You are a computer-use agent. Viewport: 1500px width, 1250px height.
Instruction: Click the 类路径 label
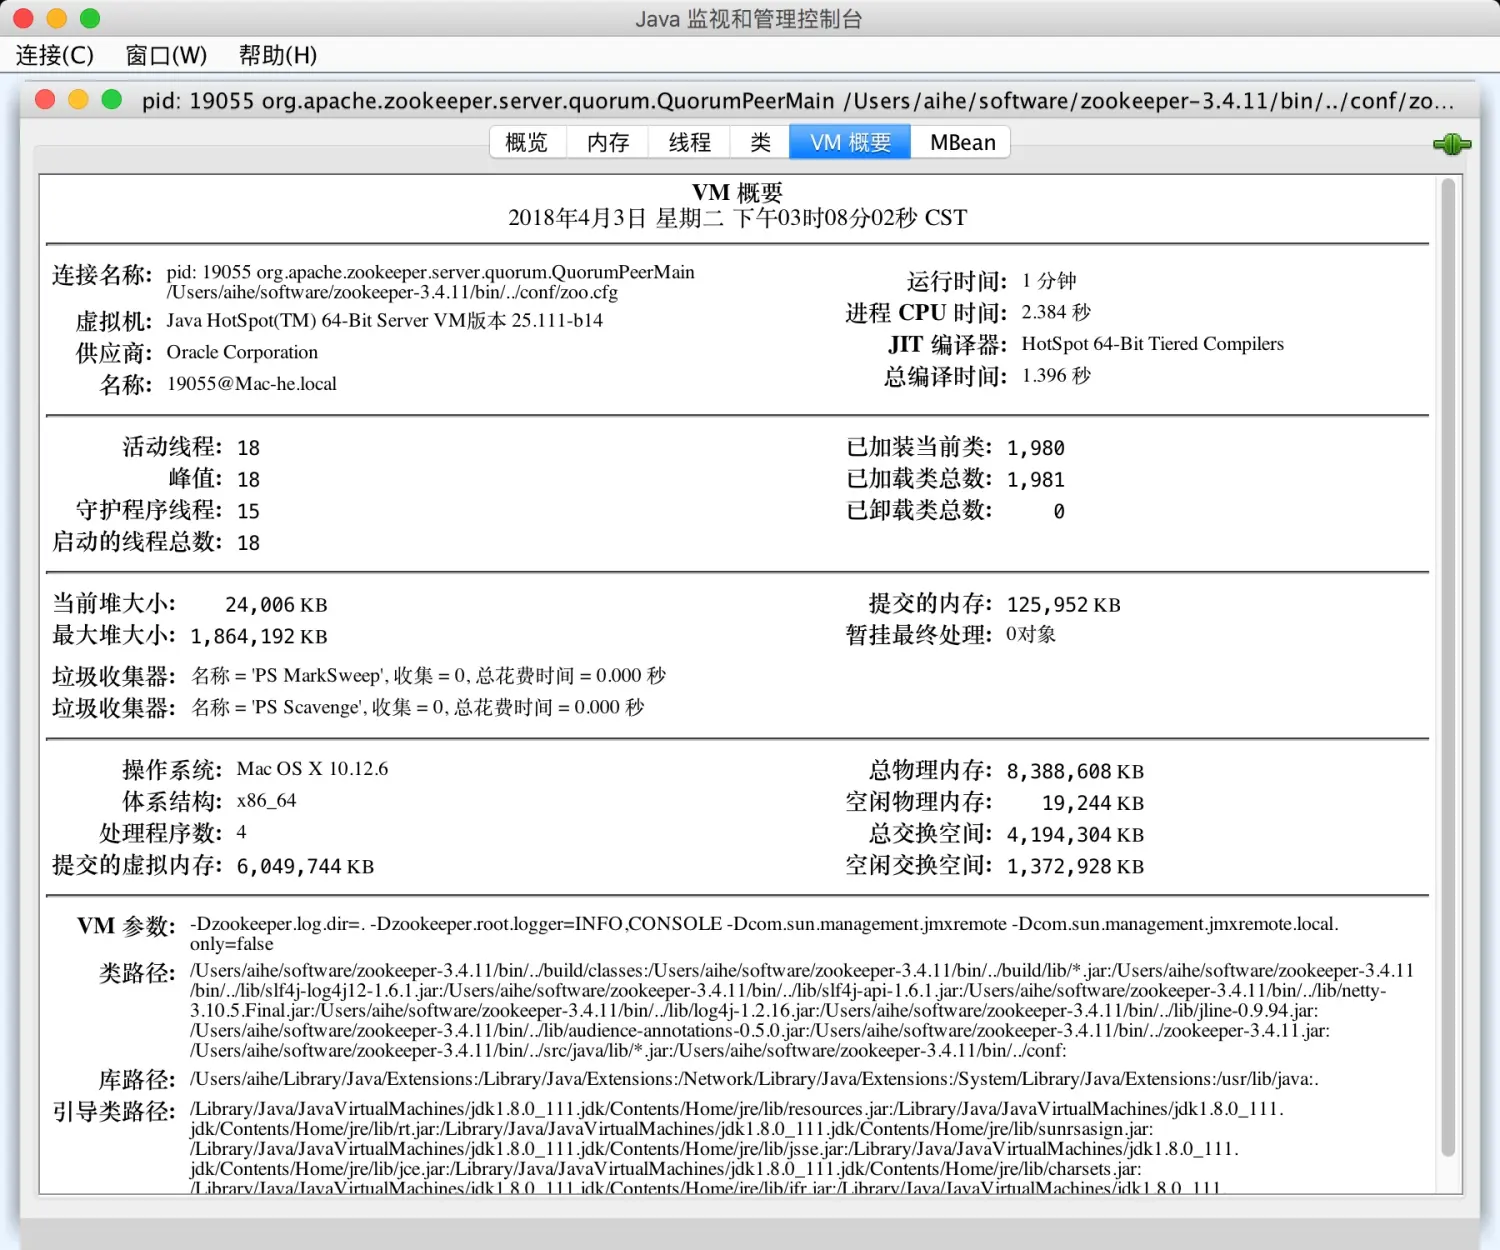(137, 973)
